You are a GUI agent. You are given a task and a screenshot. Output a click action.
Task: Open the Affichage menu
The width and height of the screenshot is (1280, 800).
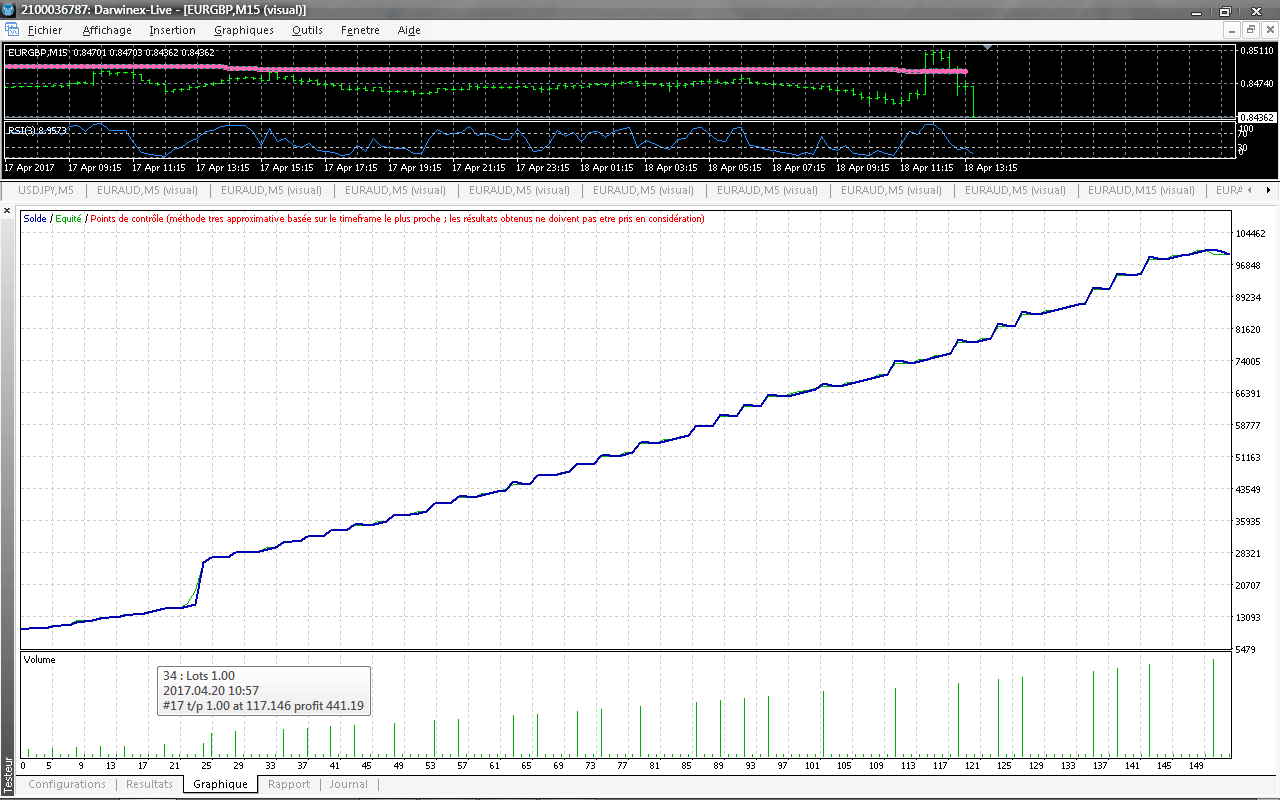106,30
